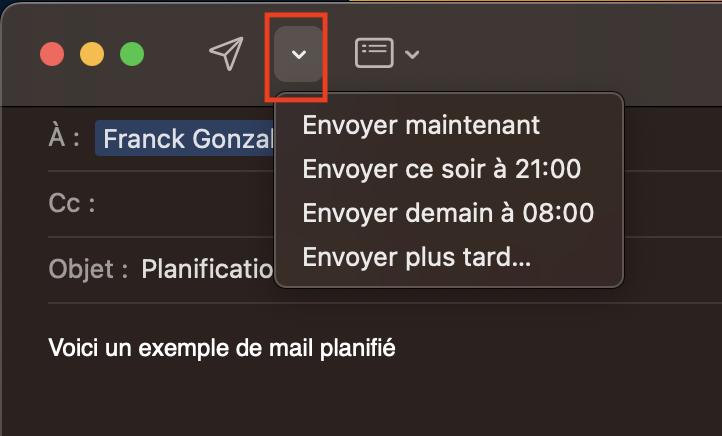Expand the header fields chevron arrow
The width and height of the screenshot is (722, 436).
pyautogui.click(x=412, y=54)
